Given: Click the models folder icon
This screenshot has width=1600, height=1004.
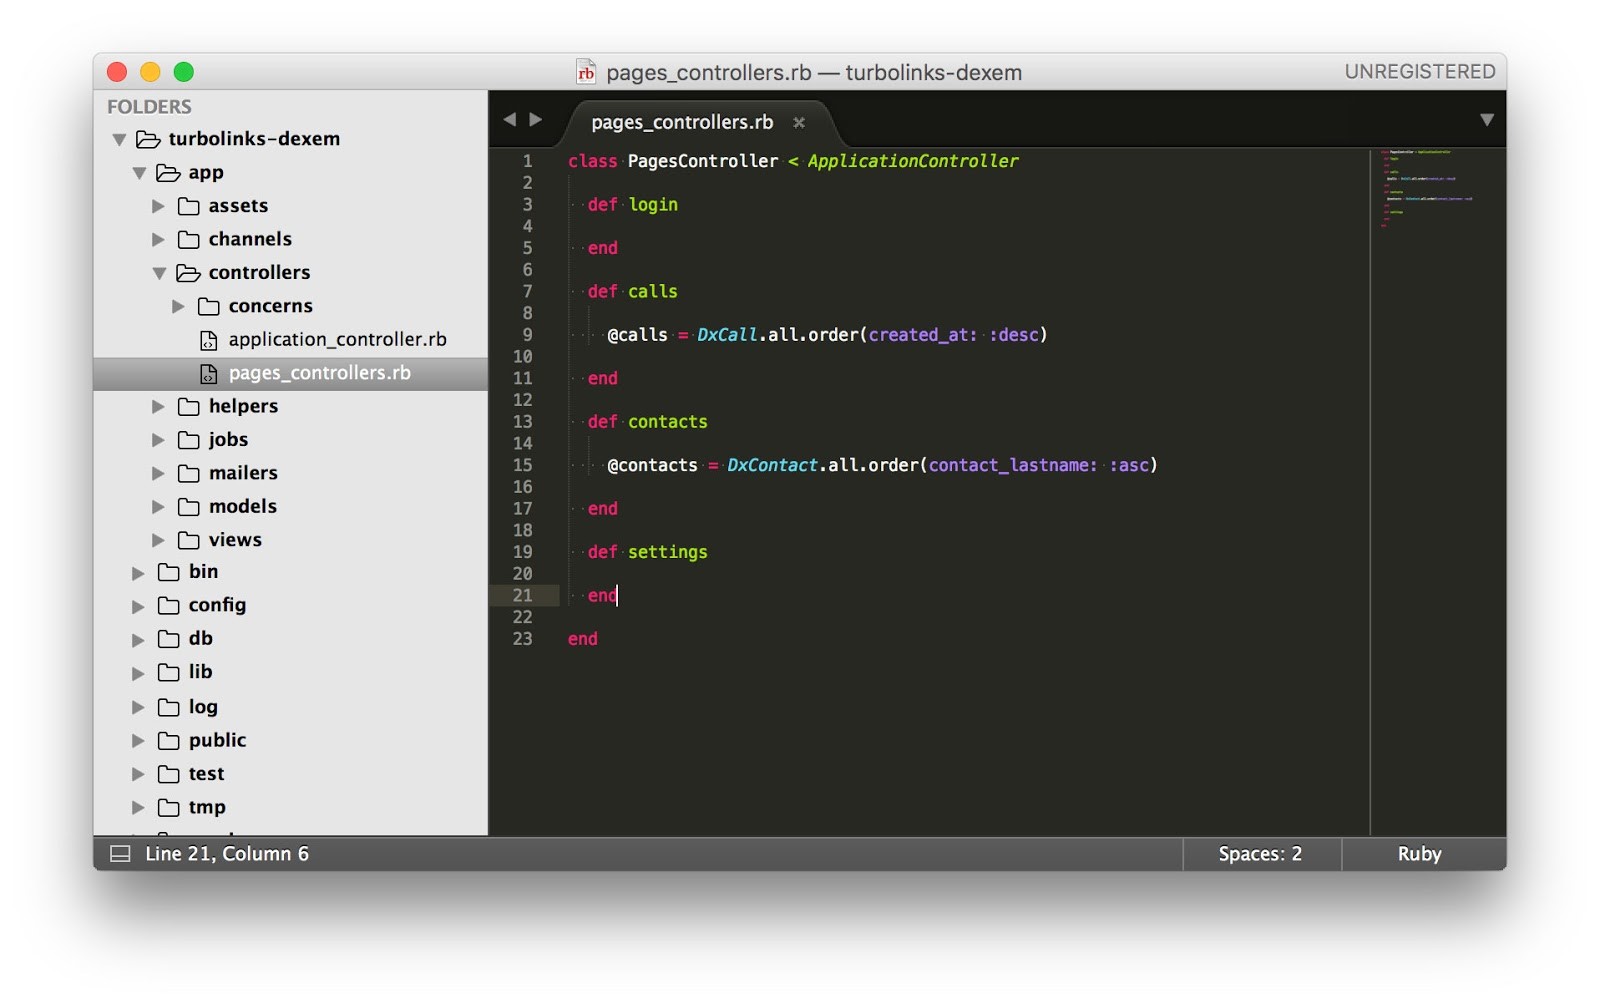Looking at the screenshot, I should [188, 507].
